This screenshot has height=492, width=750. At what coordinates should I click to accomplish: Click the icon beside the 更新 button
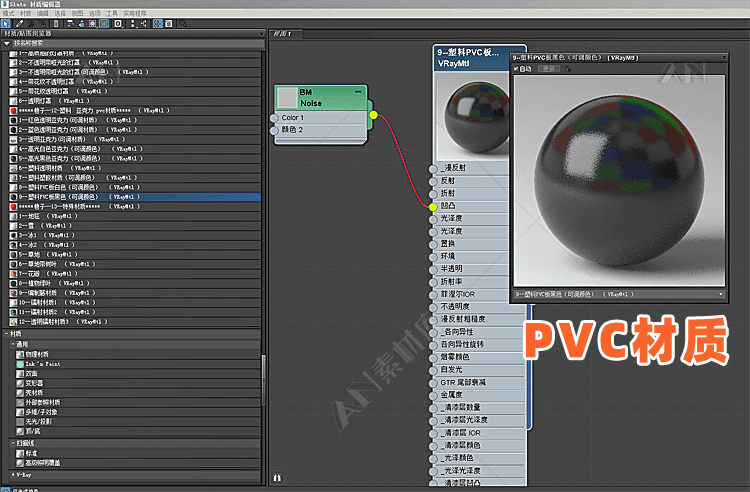click(x=568, y=69)
